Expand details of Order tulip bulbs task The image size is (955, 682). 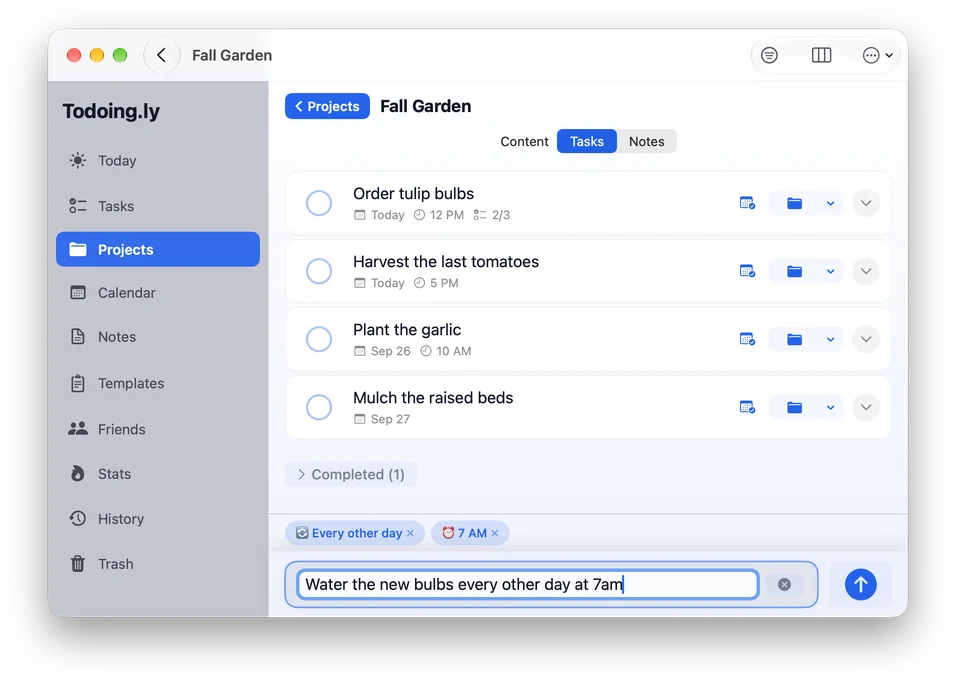865,203
